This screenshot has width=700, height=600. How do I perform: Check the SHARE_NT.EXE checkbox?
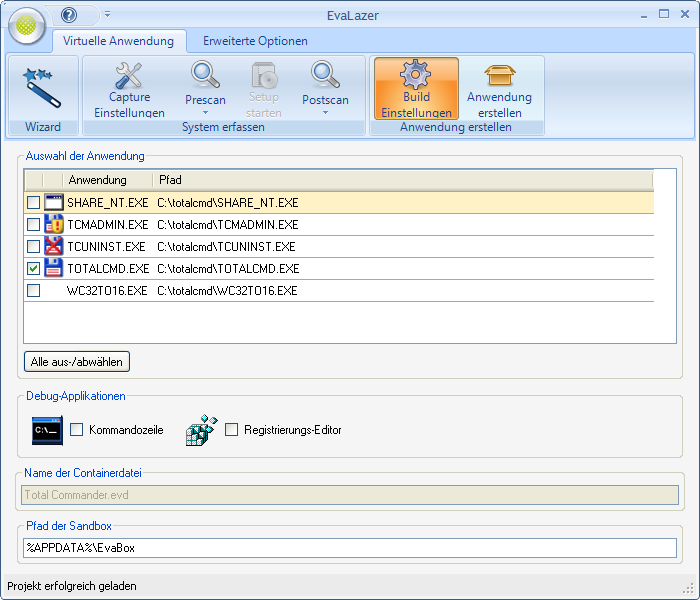point(33,203)
